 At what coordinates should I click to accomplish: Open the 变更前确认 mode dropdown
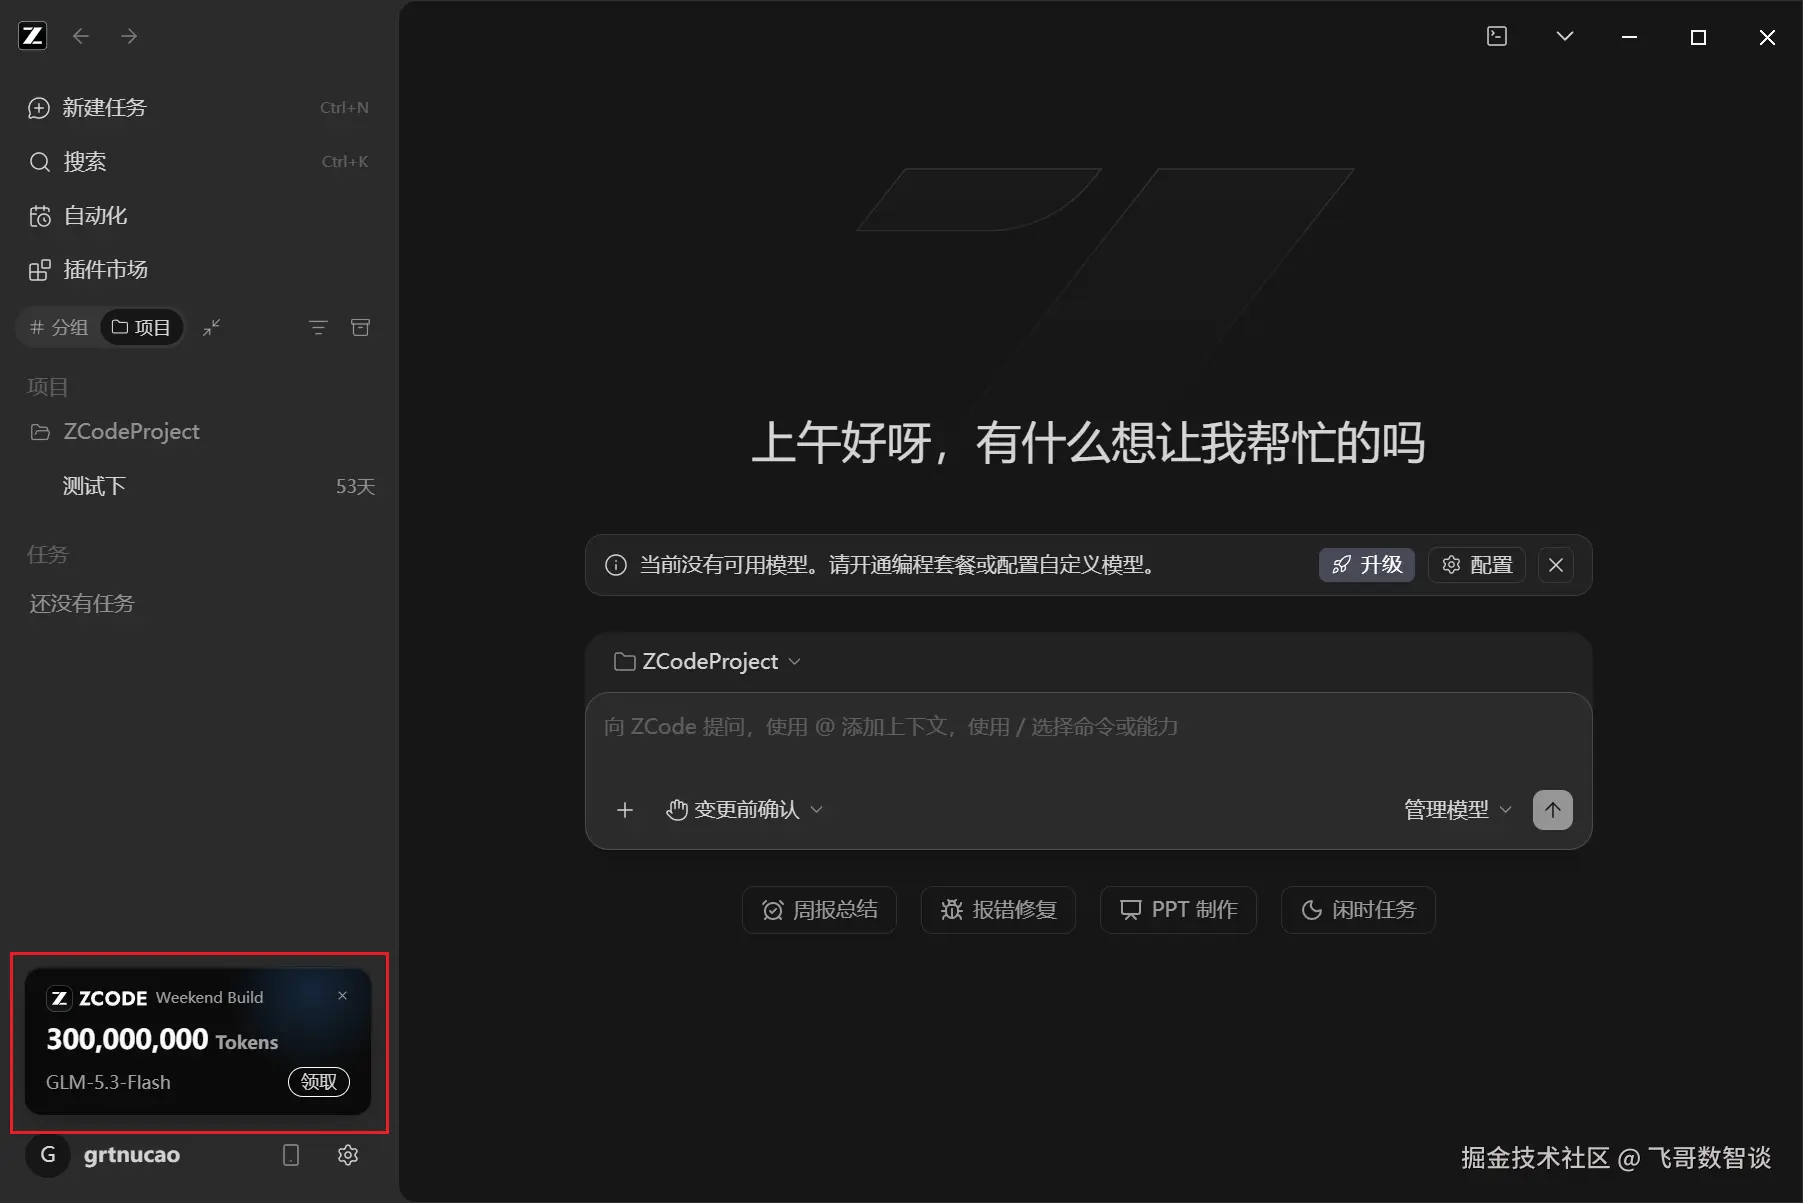[x=745, y=810]
